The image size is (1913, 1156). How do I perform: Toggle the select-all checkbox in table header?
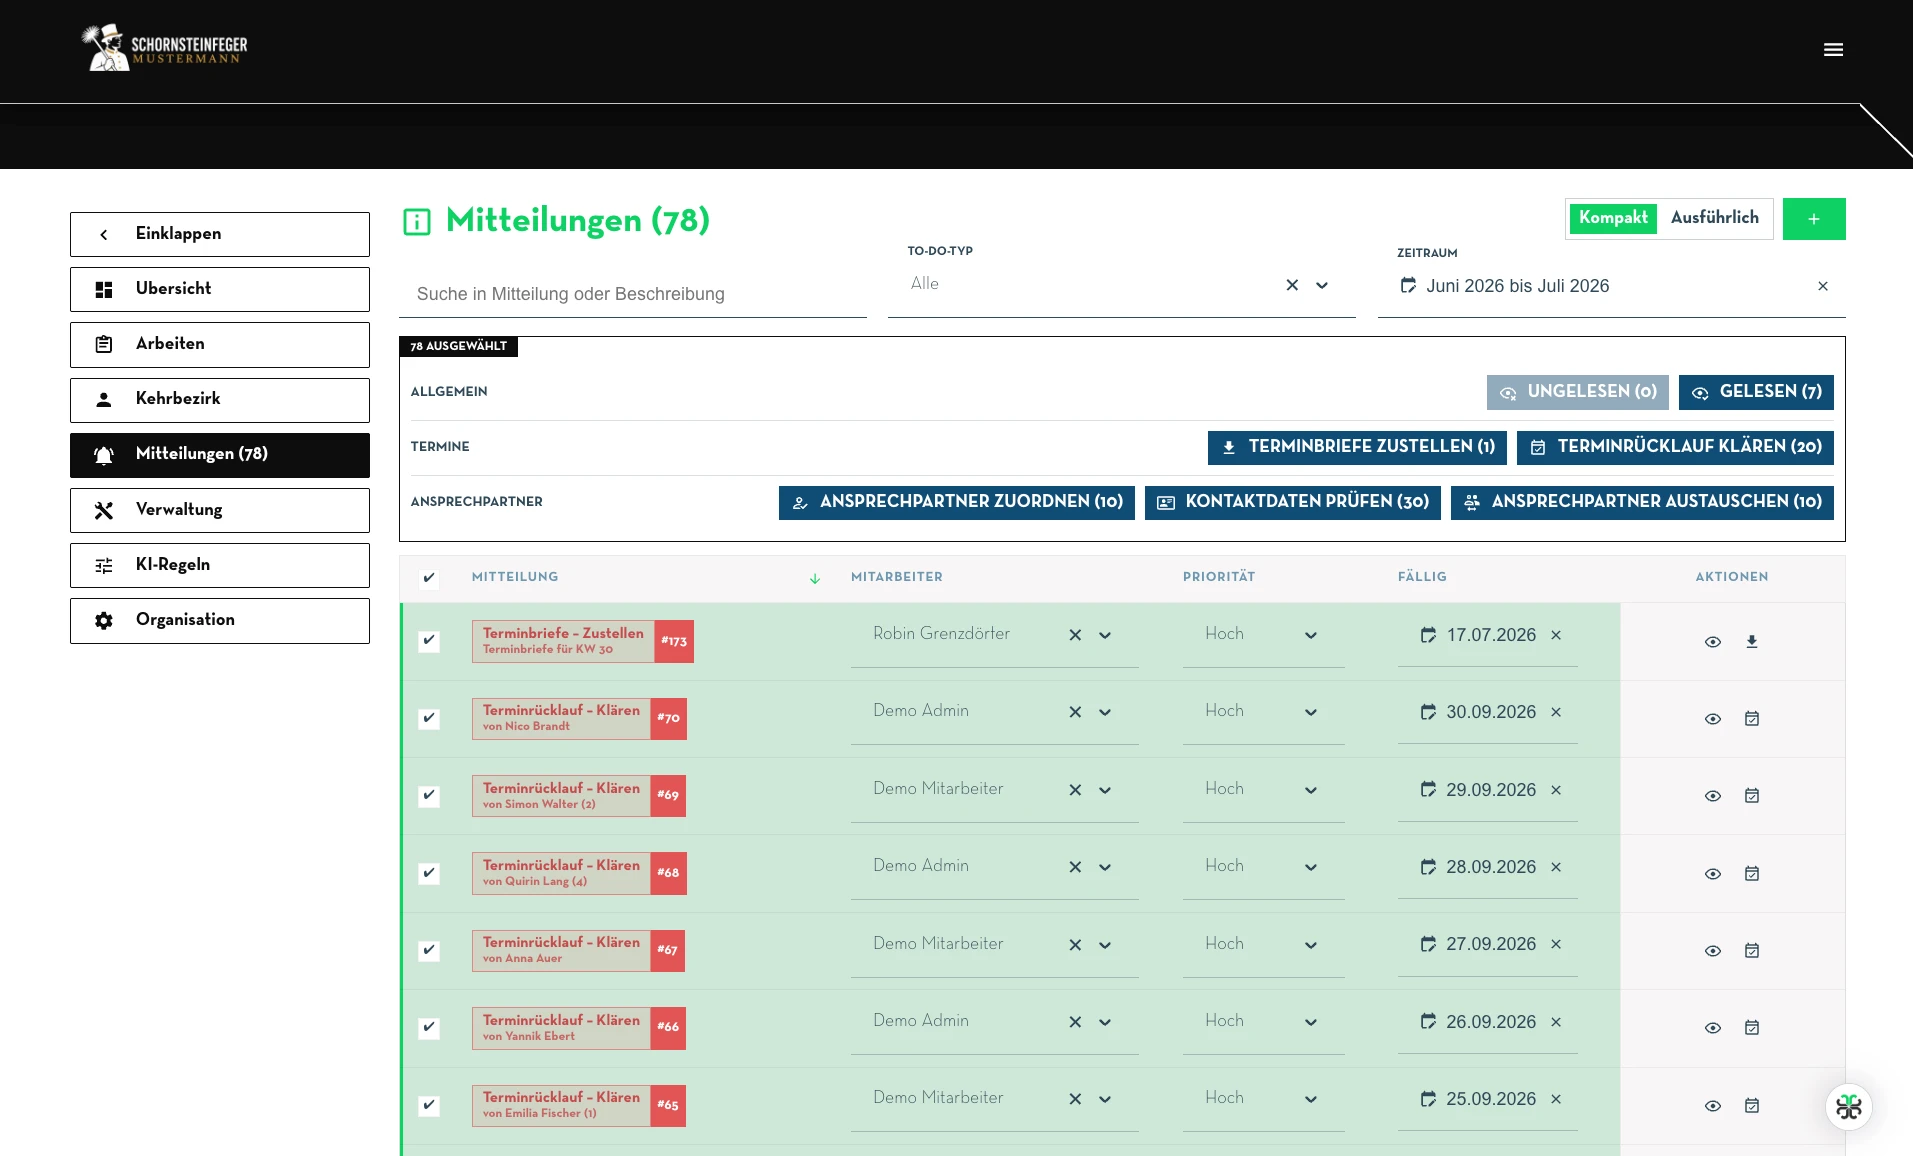point(429,578)
